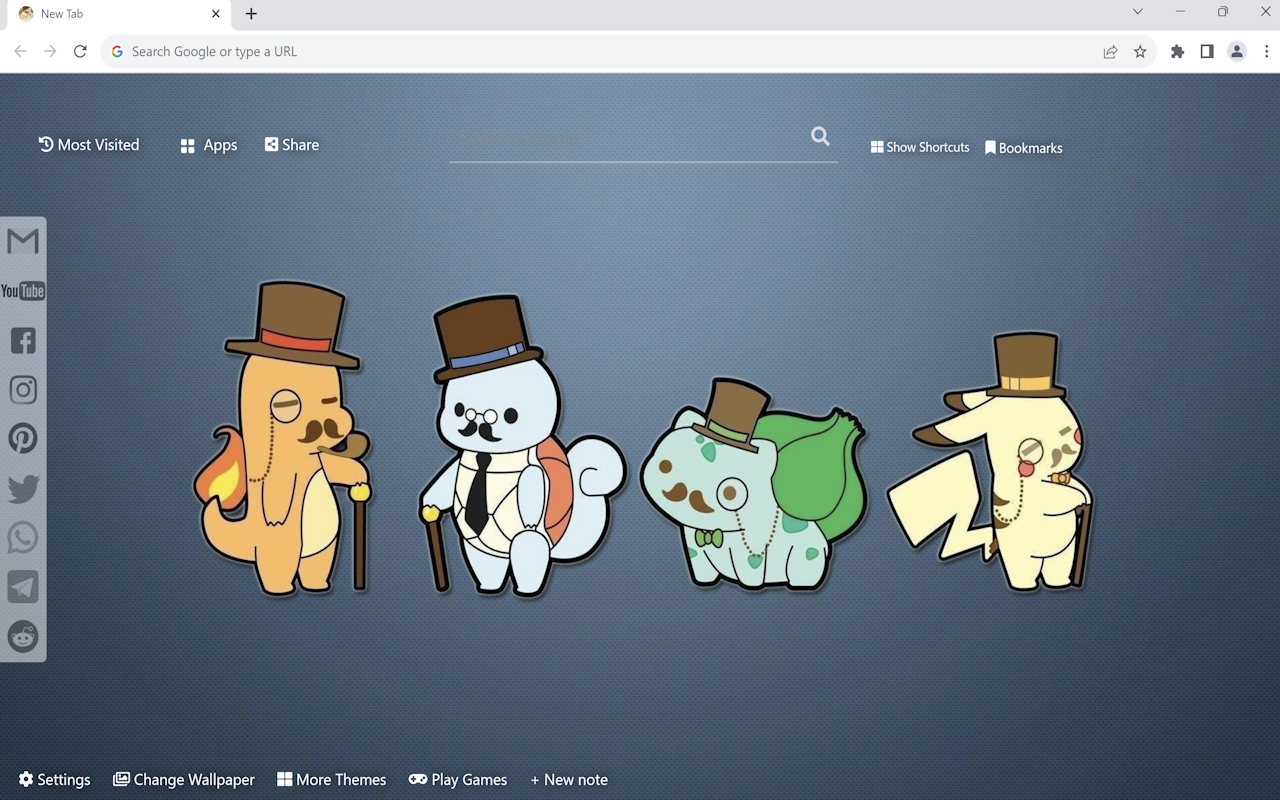Open Instagram sidebar shortcut
Viewport: 1280px width, 800px height.
[x=23, y=389]
